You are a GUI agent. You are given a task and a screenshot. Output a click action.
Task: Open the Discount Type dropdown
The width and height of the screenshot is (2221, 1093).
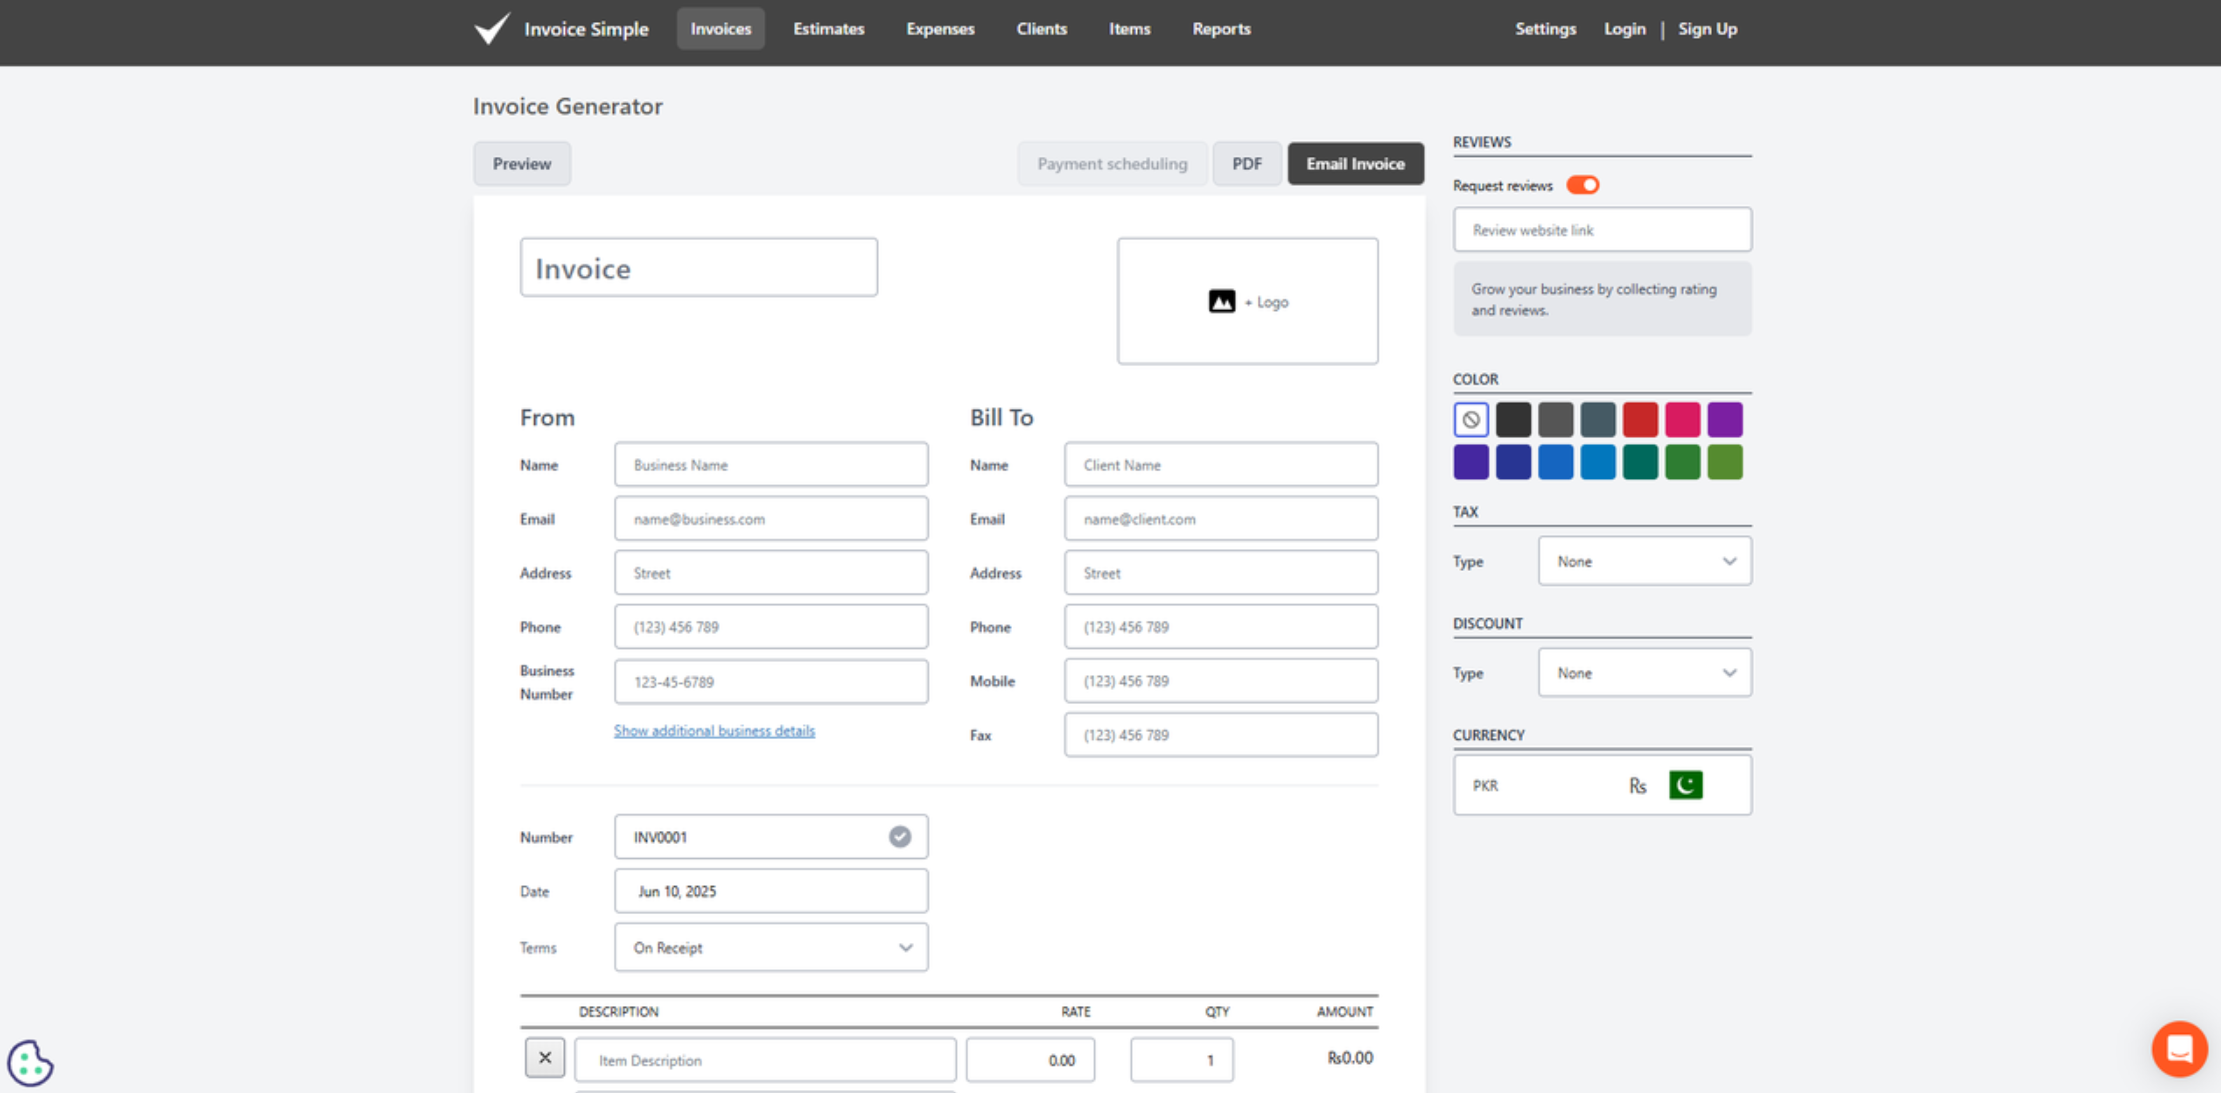1644,672
